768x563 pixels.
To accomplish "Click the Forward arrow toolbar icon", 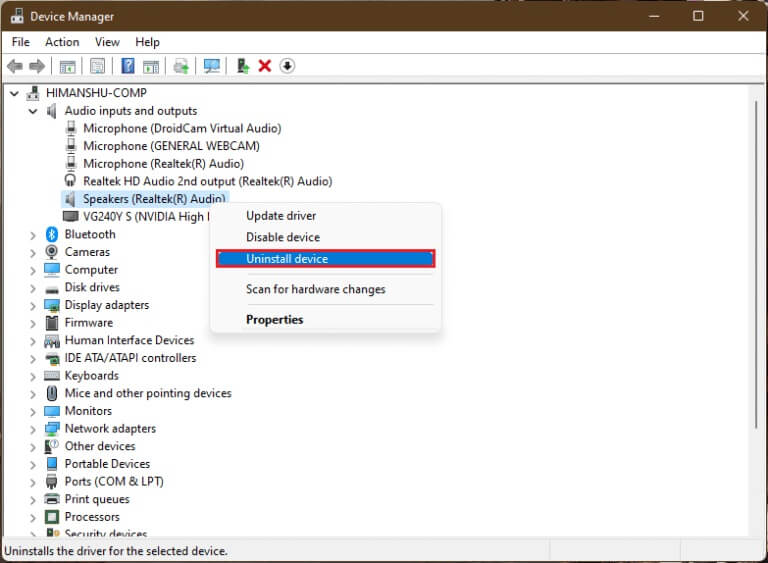I will pyautogui.click(x=37, y=66).
